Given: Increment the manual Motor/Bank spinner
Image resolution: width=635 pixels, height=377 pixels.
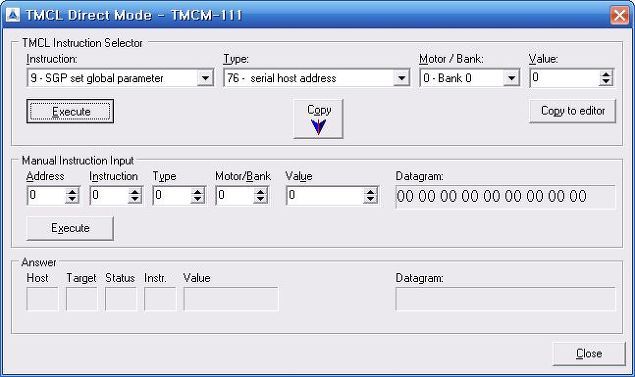Looking at the screenshot, I should pyautogui.click(x=261, y=192).
